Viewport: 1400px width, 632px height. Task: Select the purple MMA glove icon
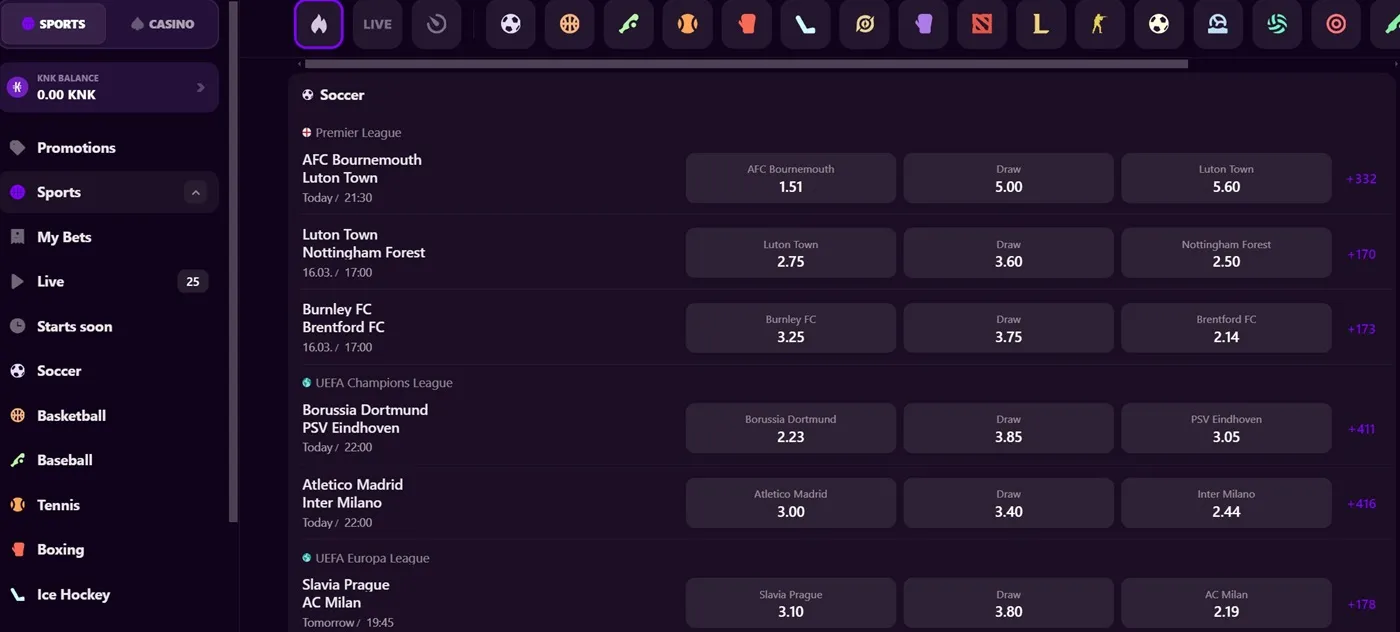(923, 24)
